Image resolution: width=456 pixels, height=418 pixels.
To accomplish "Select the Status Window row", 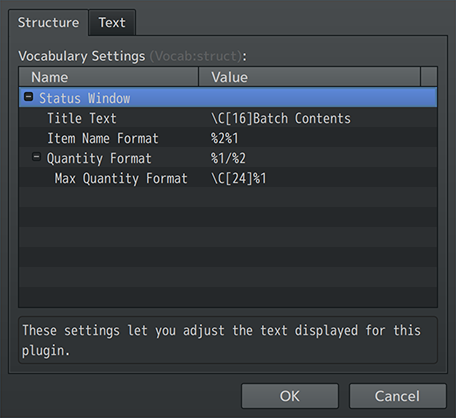I will (228, 97).
